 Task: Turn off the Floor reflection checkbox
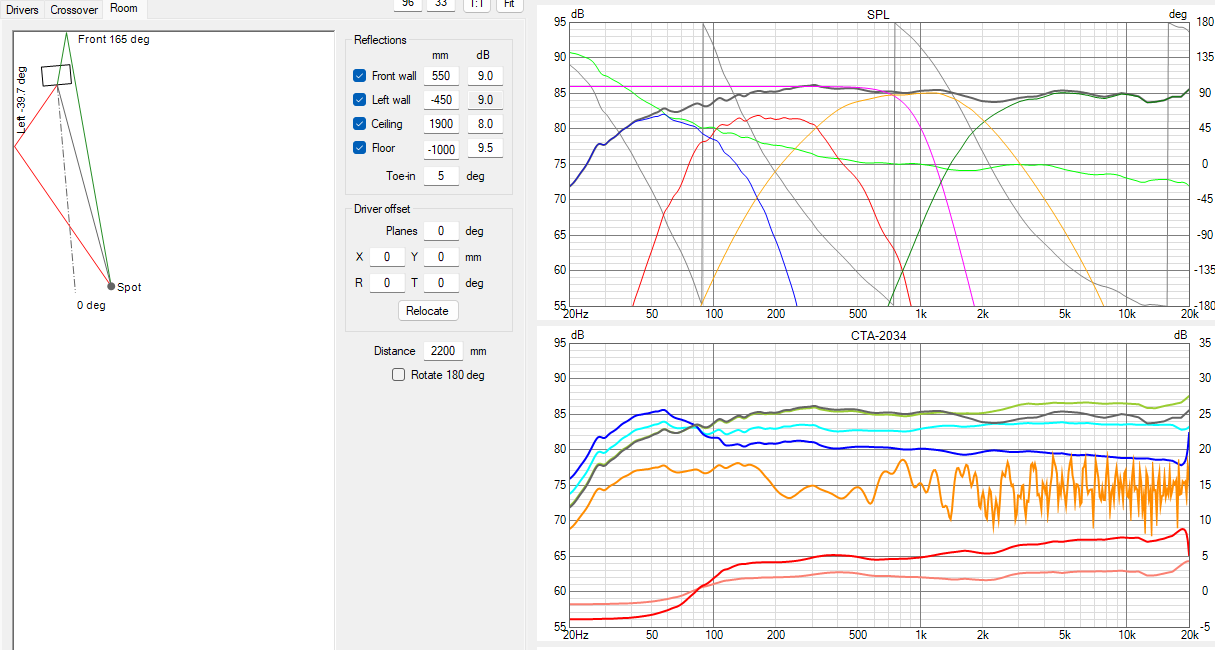(360, 148)
